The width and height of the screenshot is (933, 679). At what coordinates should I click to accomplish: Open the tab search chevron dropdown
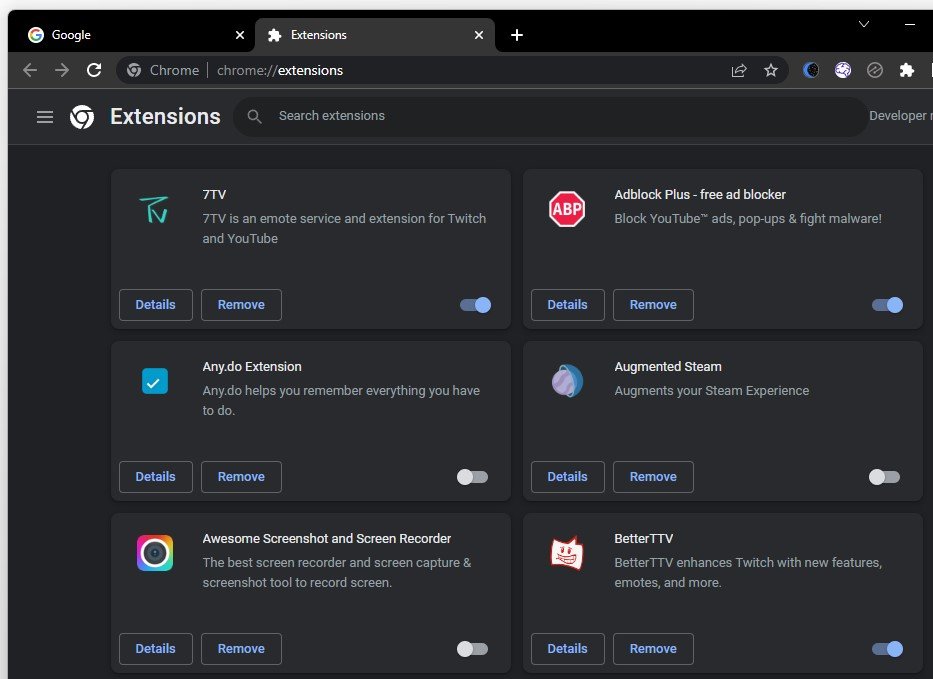point(864,24)
